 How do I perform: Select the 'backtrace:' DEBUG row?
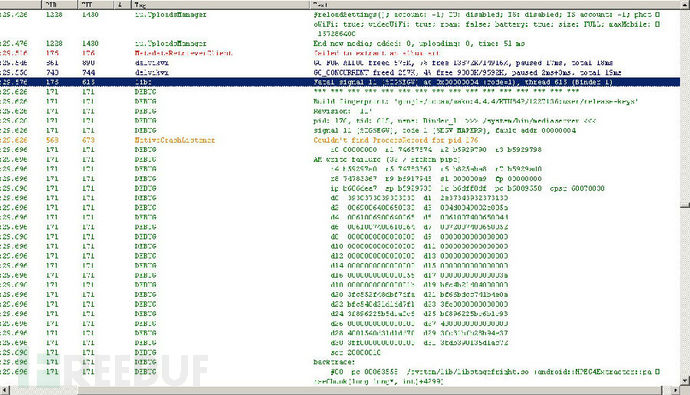tap(340, 362)
